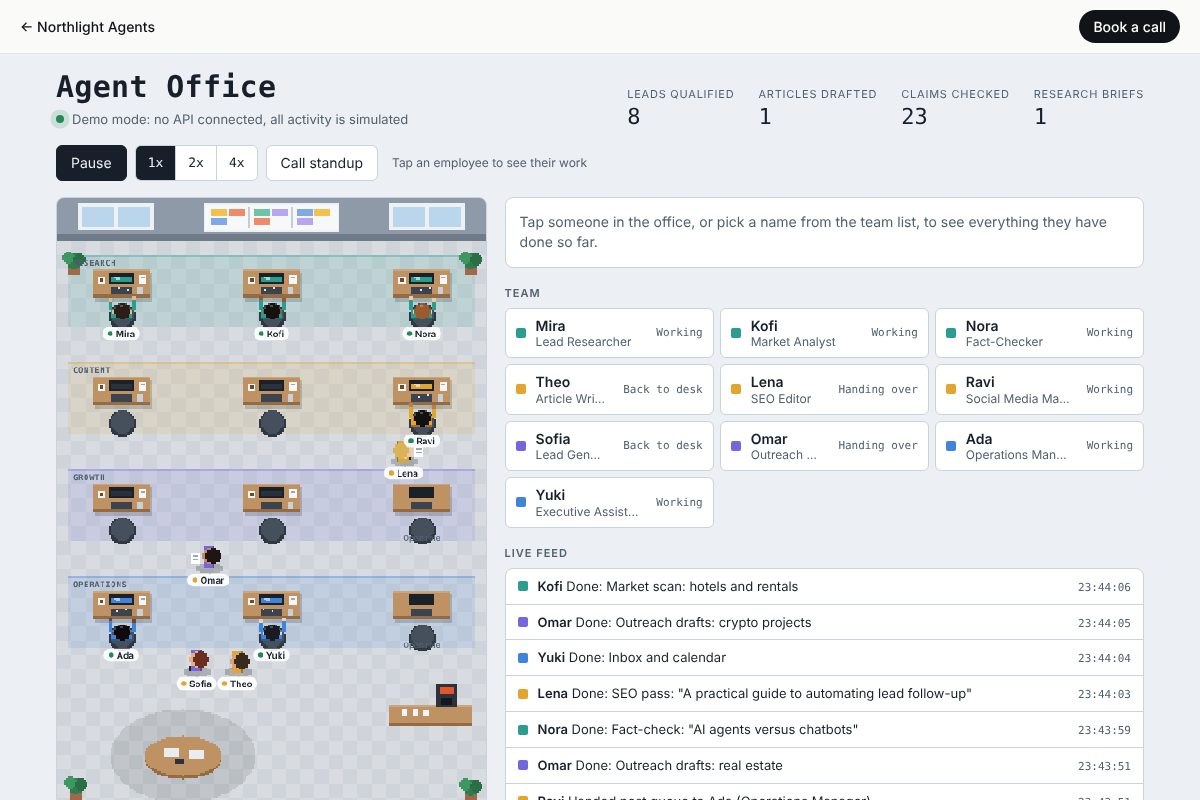Pause the simulation

pyautogui.click(x=91, y=163)
